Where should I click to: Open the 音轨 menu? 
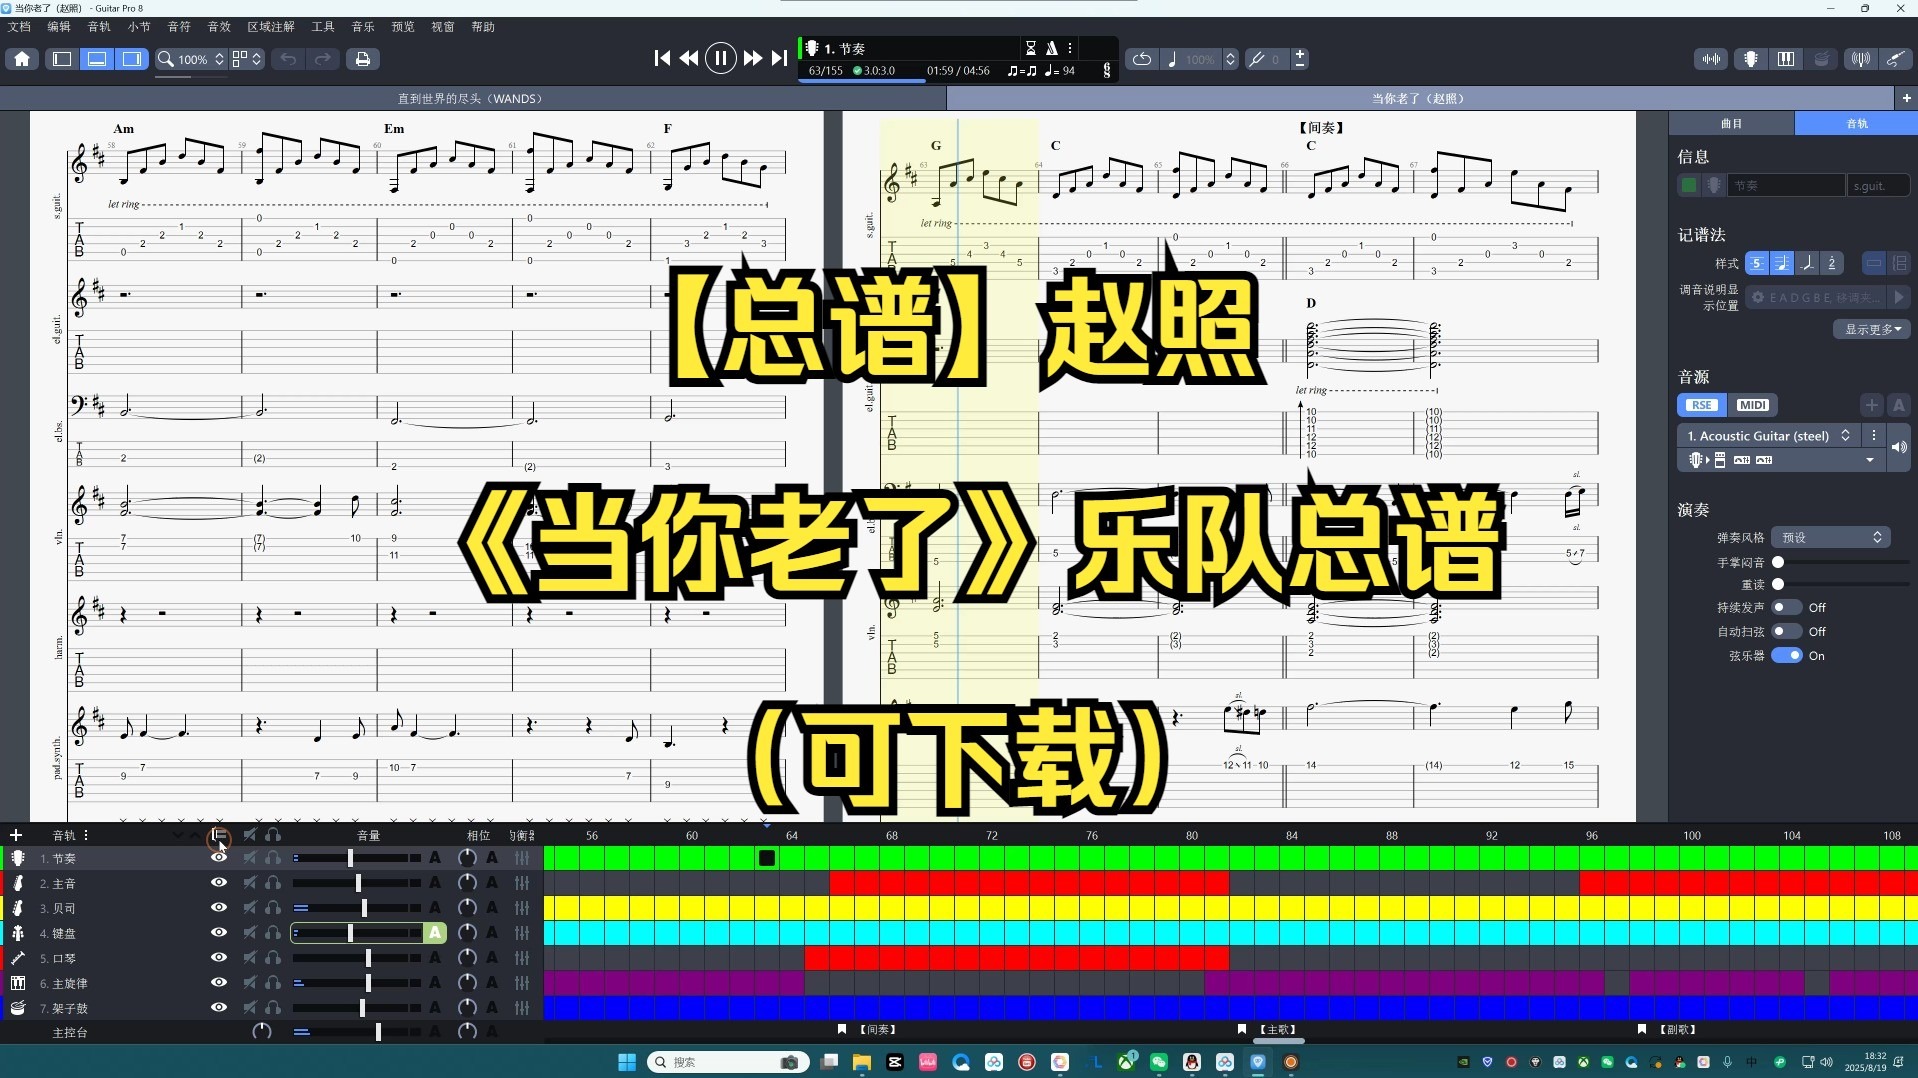tap(99, 27)
